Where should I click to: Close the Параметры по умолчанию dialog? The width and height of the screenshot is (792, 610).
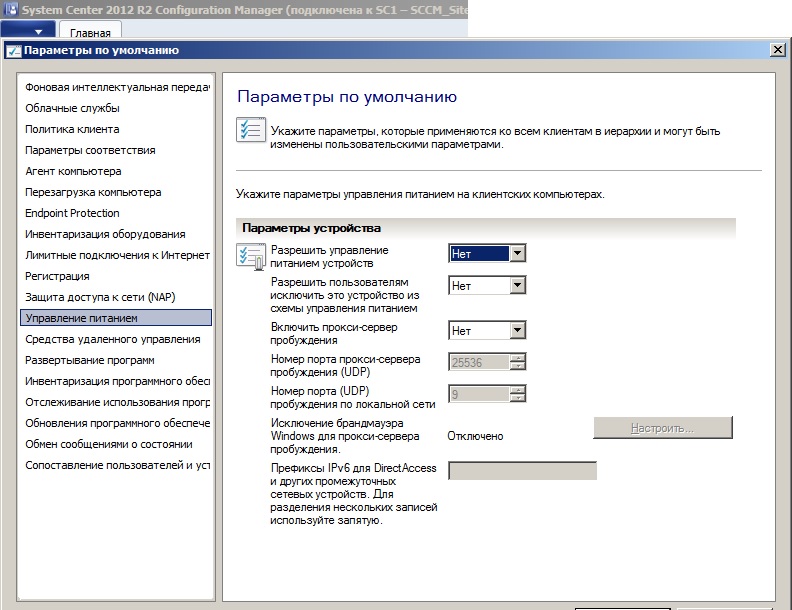(x=778, y=49)
